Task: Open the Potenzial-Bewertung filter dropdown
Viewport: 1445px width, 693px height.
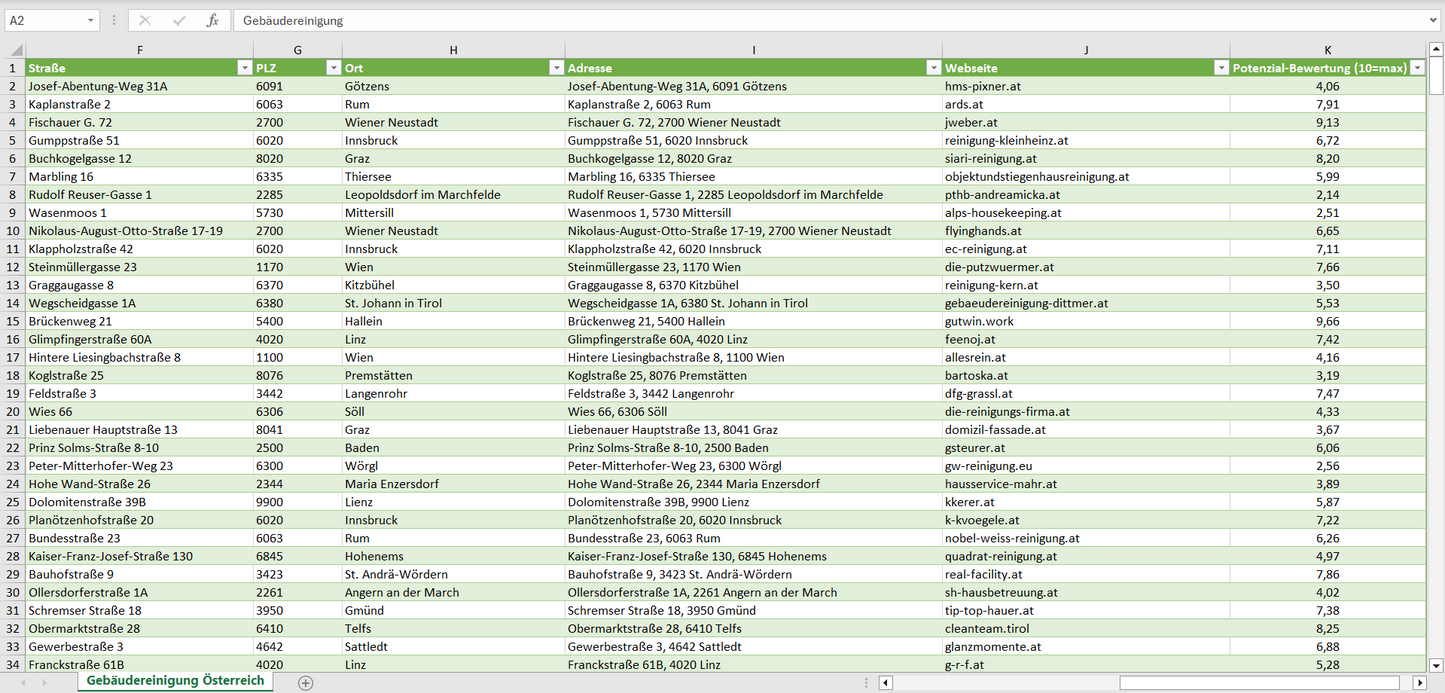Action: pyautogui.click(x=1417, y=68)
